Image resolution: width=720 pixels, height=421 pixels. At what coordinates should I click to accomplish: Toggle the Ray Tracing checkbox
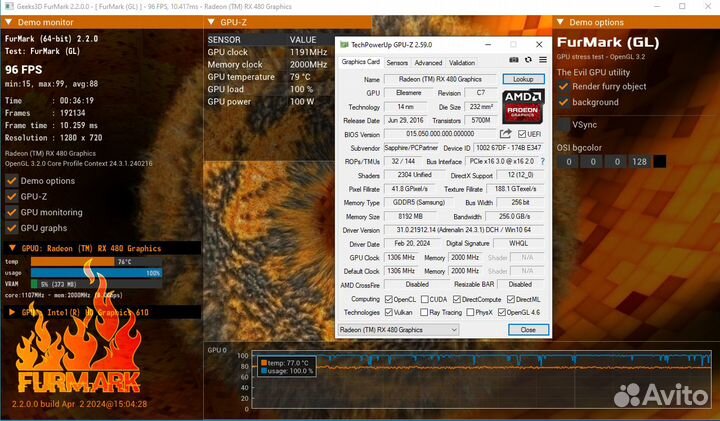pyautogui.click(x=424, y=312)
